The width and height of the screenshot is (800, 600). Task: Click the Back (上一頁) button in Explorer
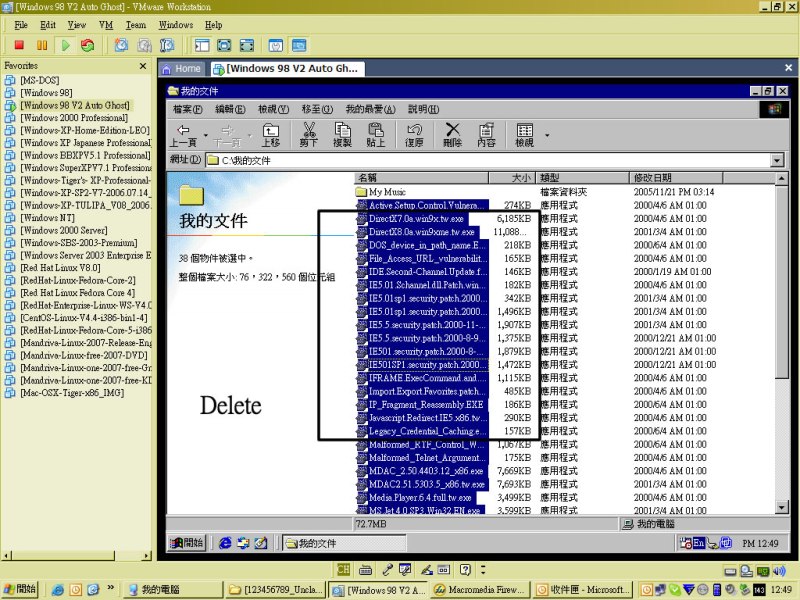[x=183, y=135]
